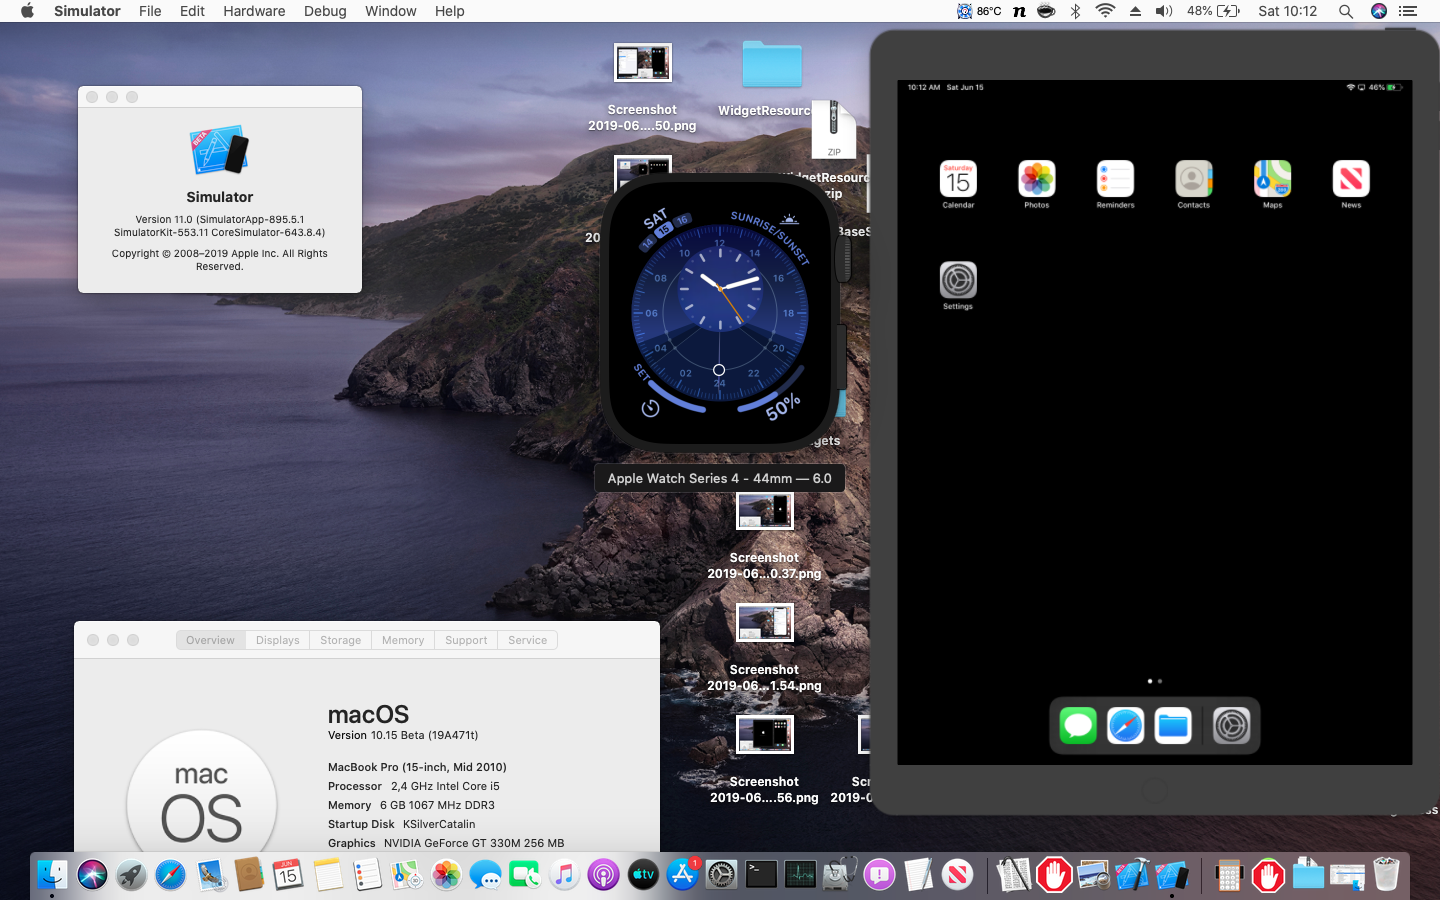Image resolution: width=1440 pixels, height=900 pixels.
Task: Open App Store from the Dock
Action: [682, 875]
